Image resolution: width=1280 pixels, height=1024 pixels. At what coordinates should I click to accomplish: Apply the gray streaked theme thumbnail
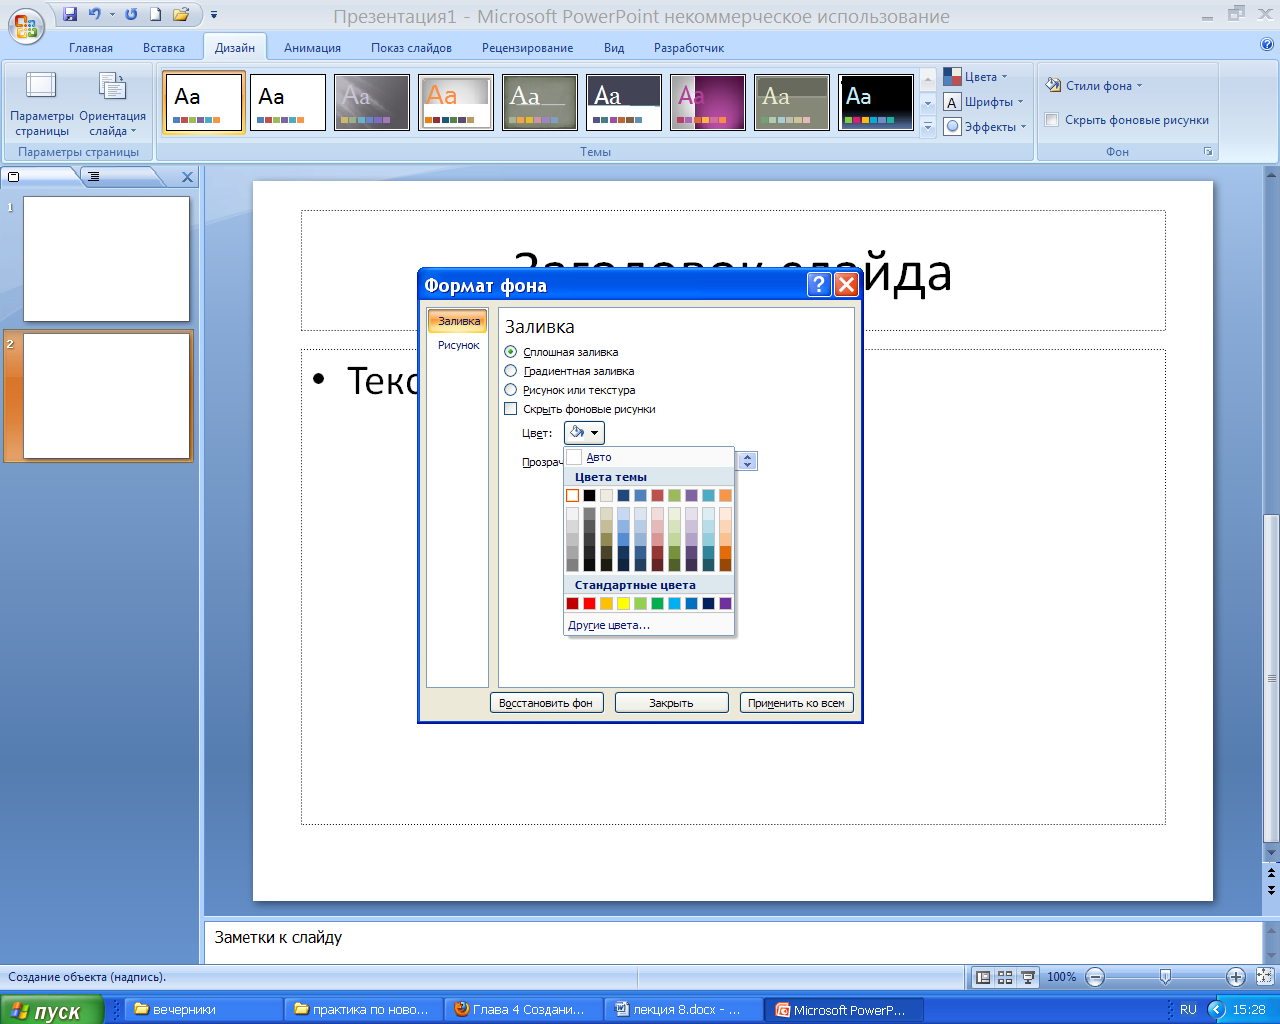[x=372, y=102]
